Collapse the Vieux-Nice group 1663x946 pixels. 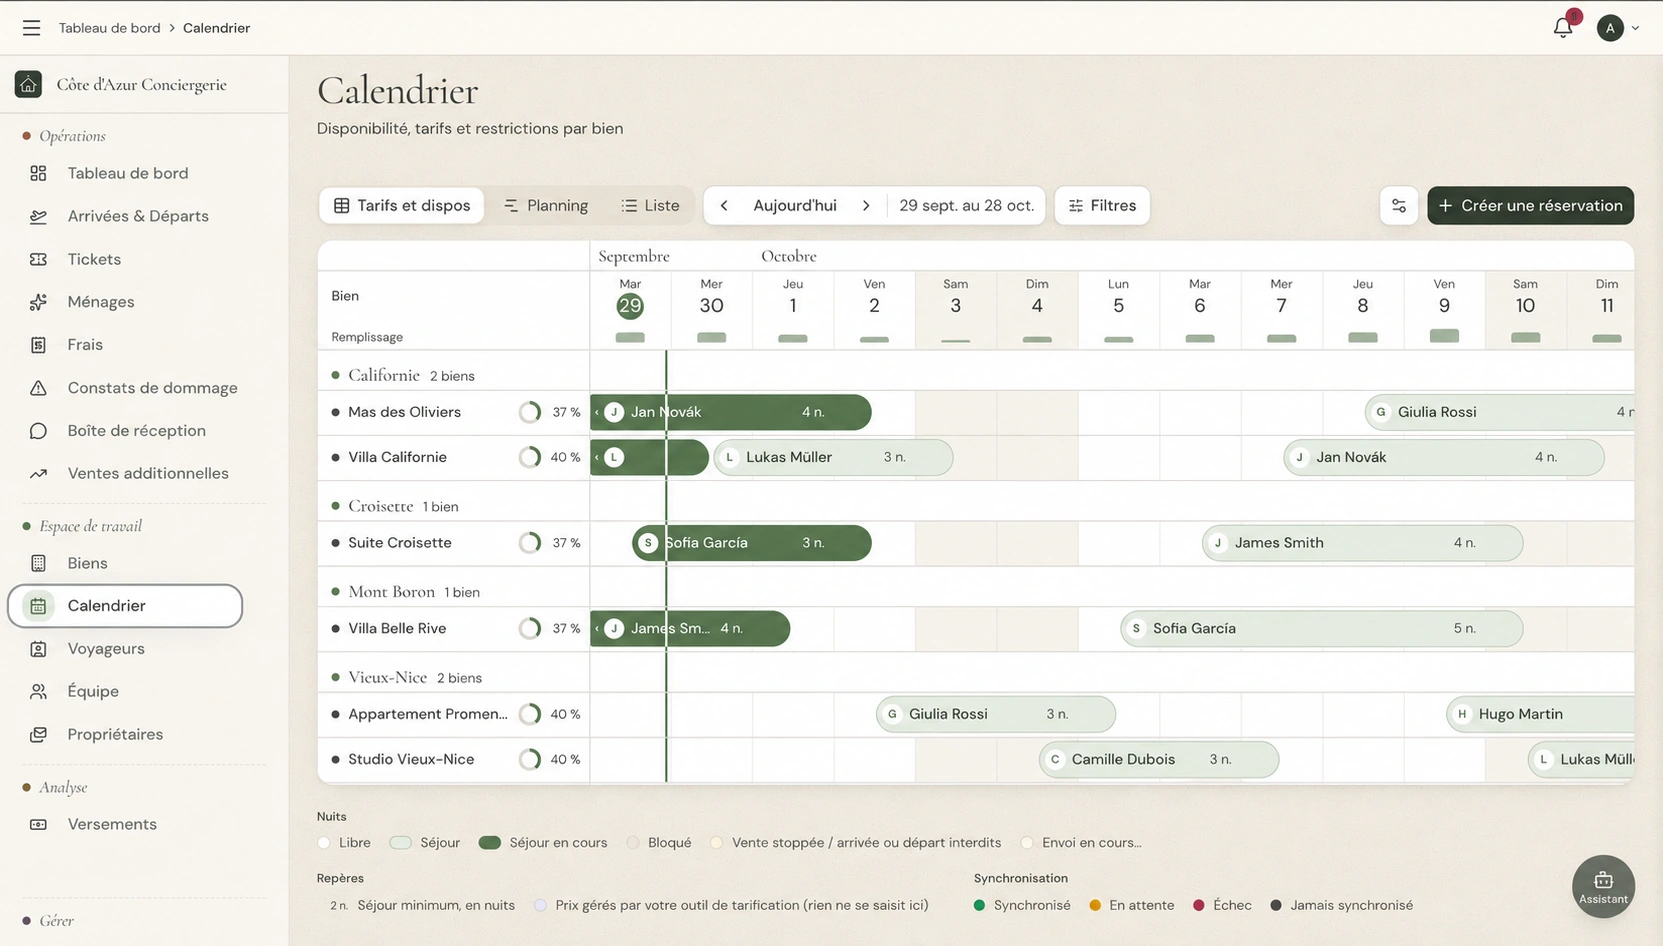pos(387,678)
